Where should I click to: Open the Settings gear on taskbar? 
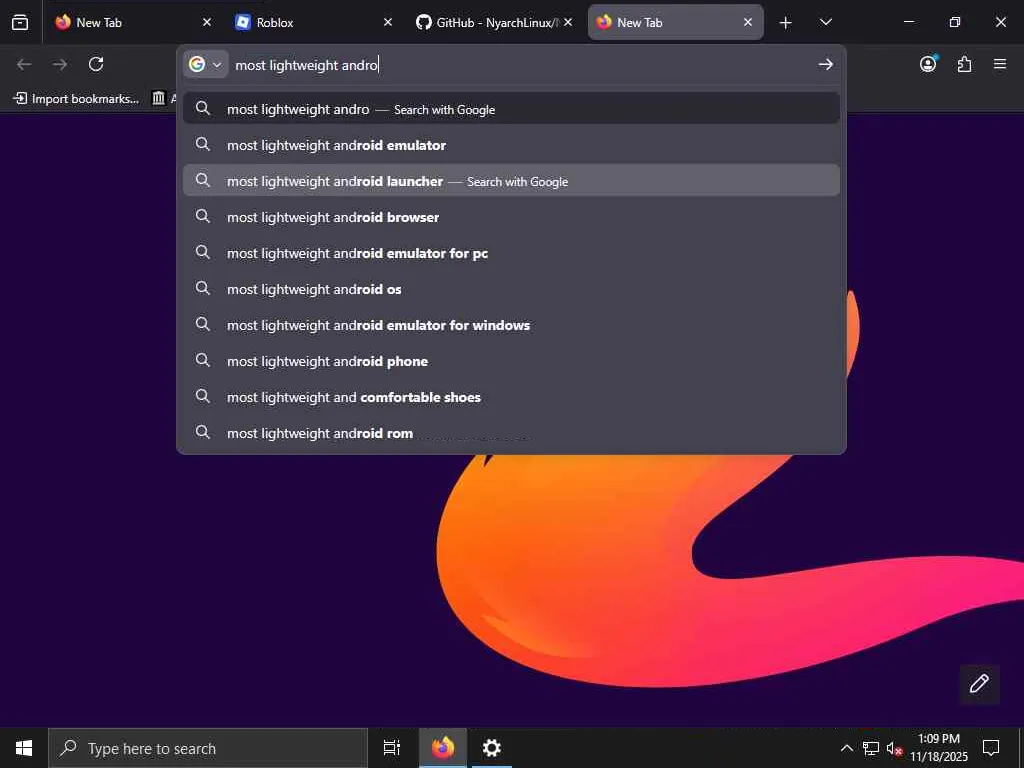[491, 748]
